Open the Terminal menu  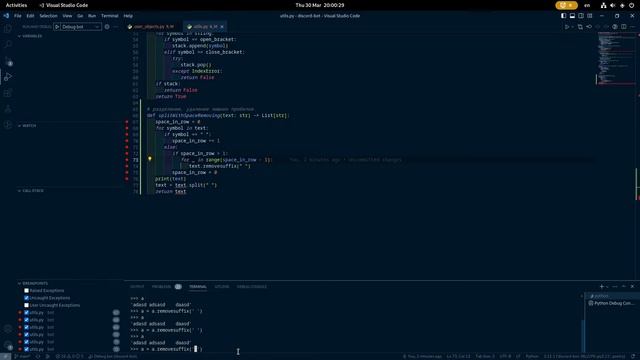pos(109,16)
